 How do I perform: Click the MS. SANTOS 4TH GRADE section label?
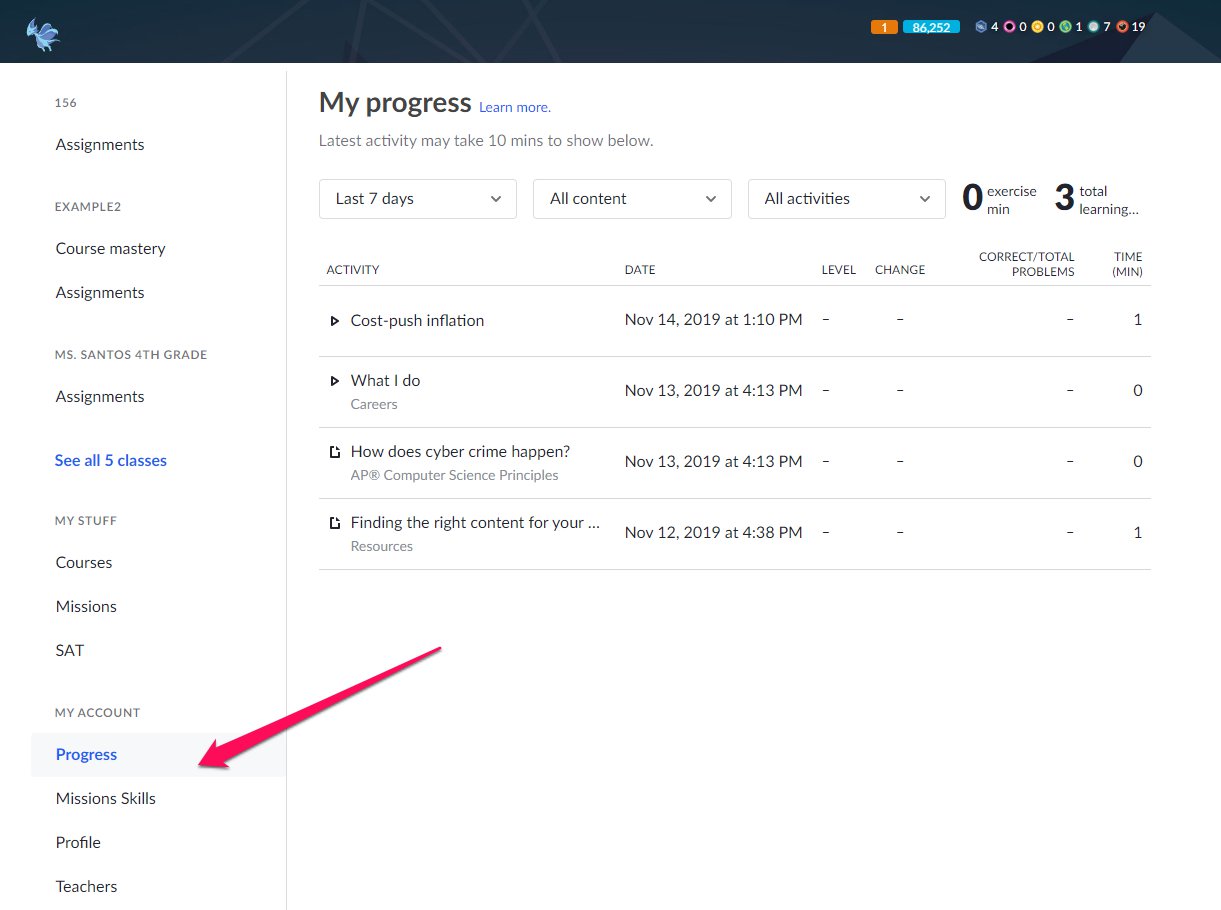pos(131,355)
